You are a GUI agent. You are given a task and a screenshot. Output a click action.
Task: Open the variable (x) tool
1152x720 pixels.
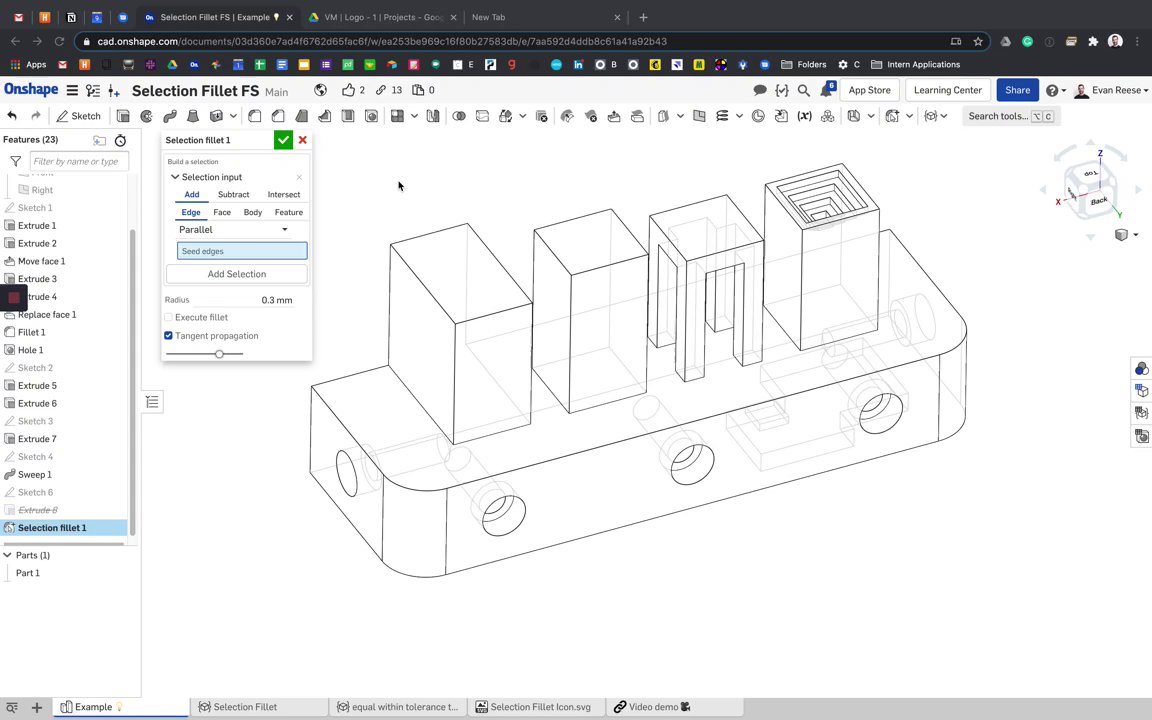[x=804, y=116]
